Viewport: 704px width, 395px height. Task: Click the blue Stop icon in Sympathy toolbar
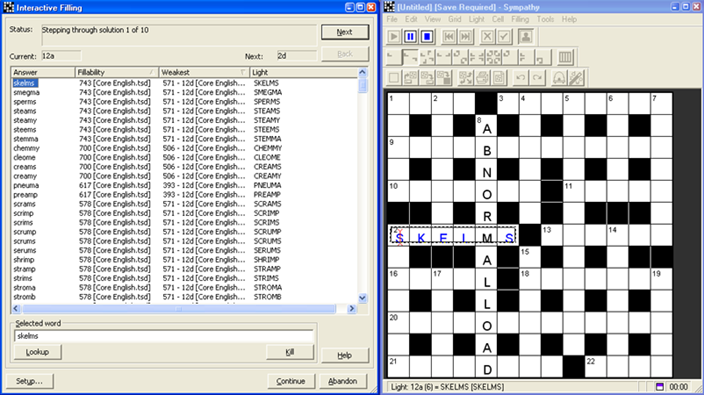tap(427, 36)
